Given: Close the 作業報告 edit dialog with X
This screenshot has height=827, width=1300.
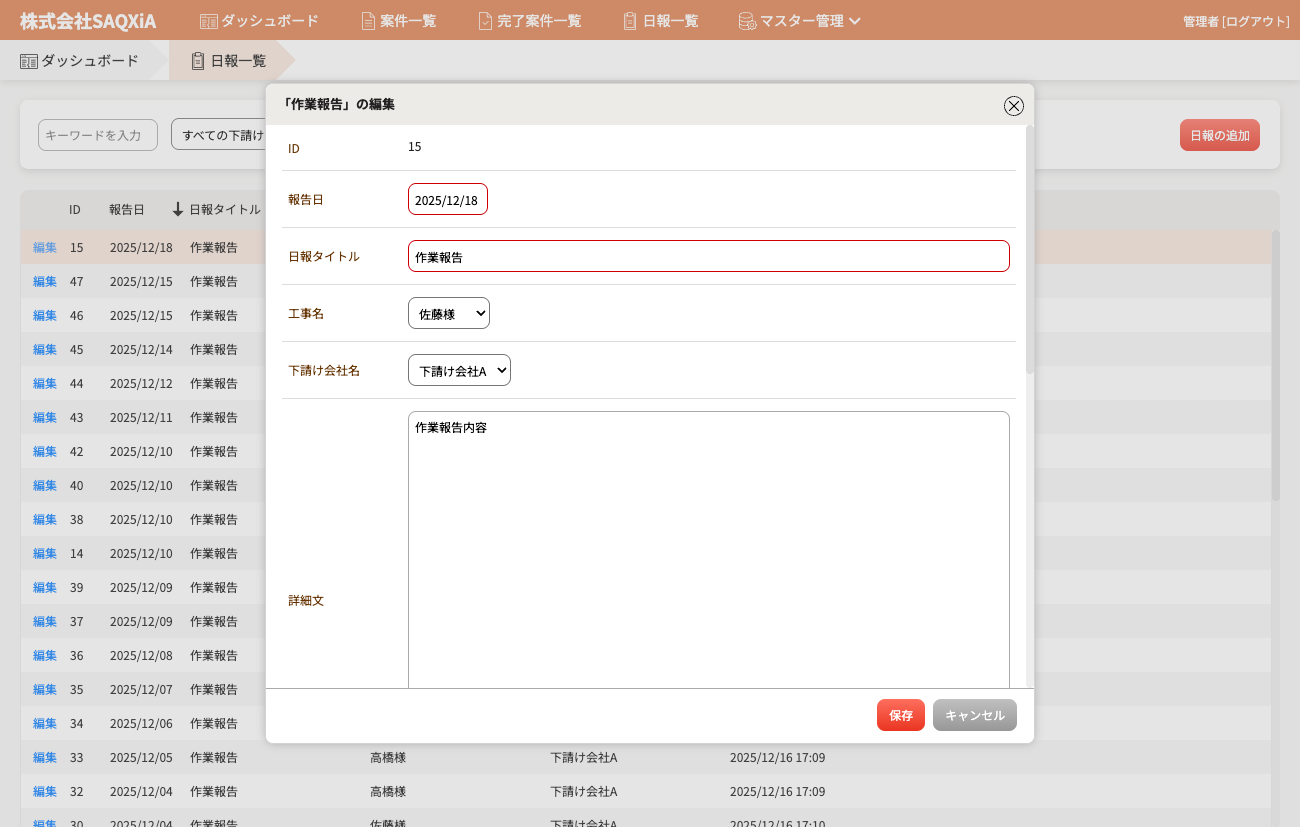Looking at the screenshot, I should pyautogui.click(x=1013, y=106).
